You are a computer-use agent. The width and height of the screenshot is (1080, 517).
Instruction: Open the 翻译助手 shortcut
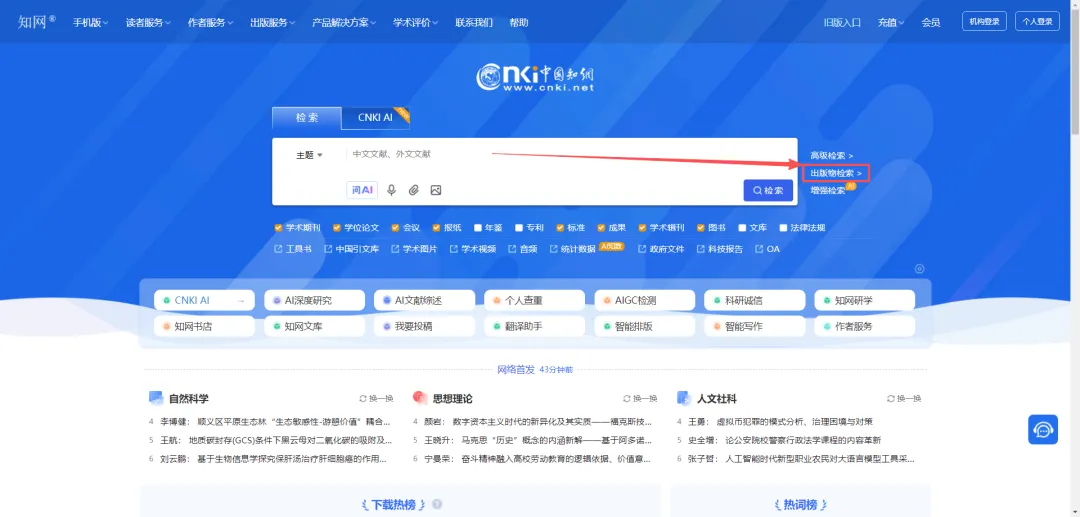click(534, 326)
